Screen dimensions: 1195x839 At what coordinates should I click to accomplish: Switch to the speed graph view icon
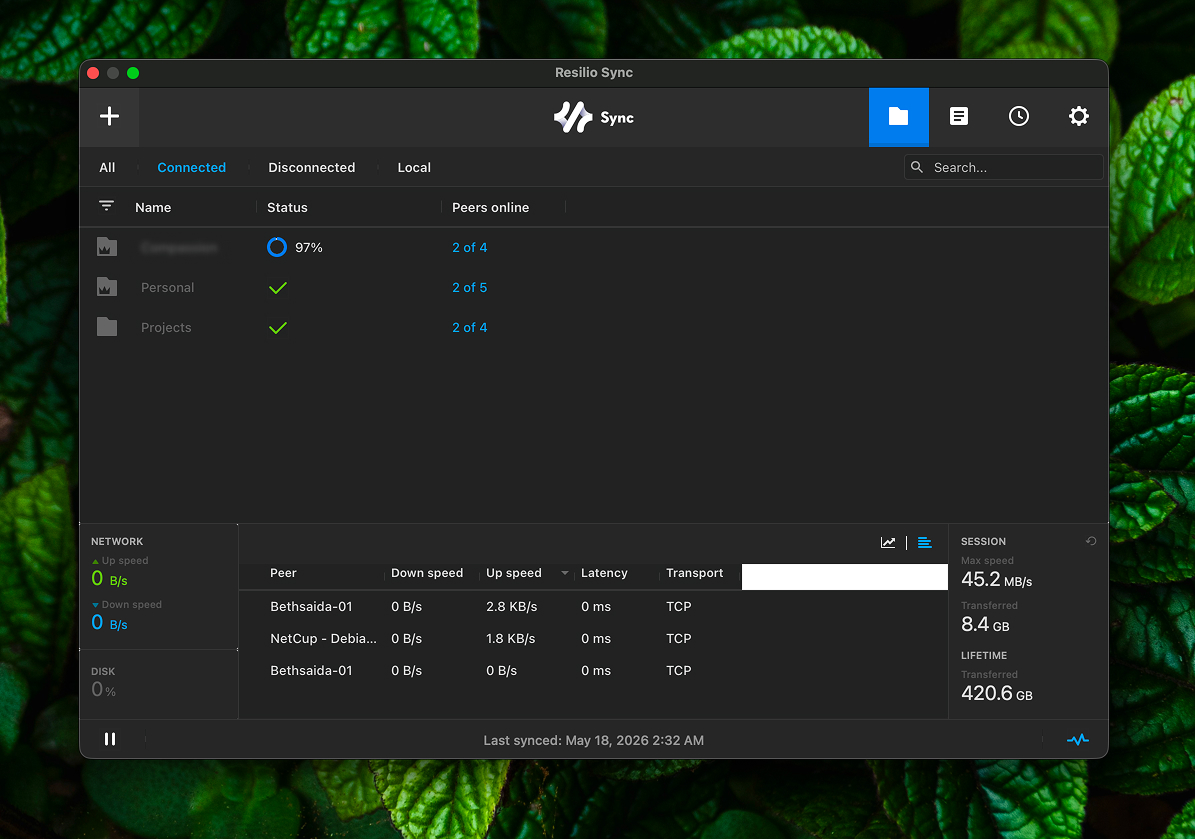click(x=888, y=543)
